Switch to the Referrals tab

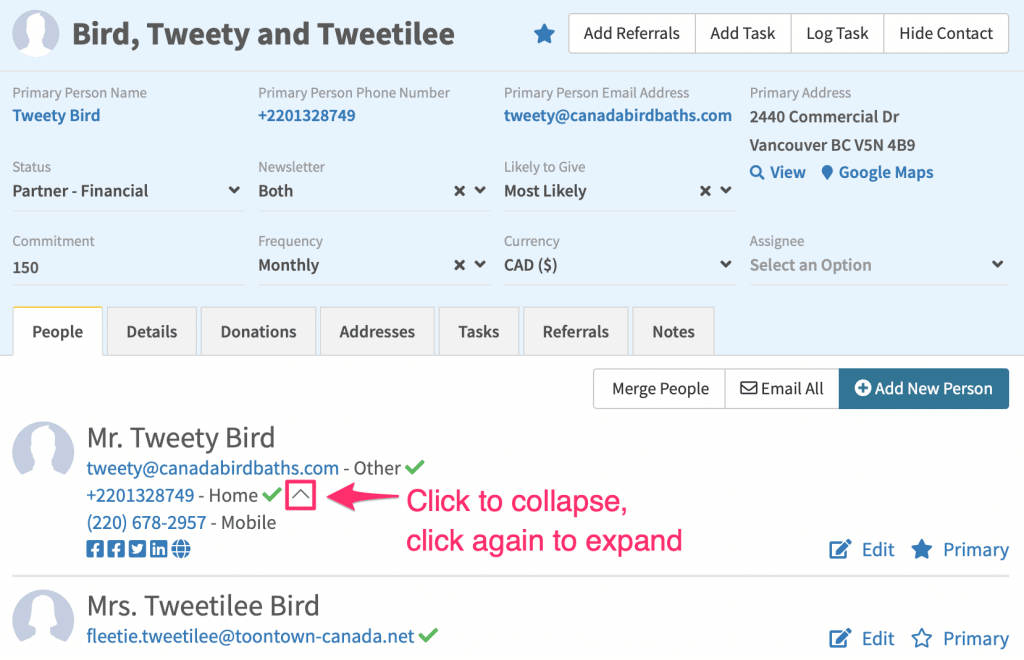pyautogui.click(x=576, y=332)
